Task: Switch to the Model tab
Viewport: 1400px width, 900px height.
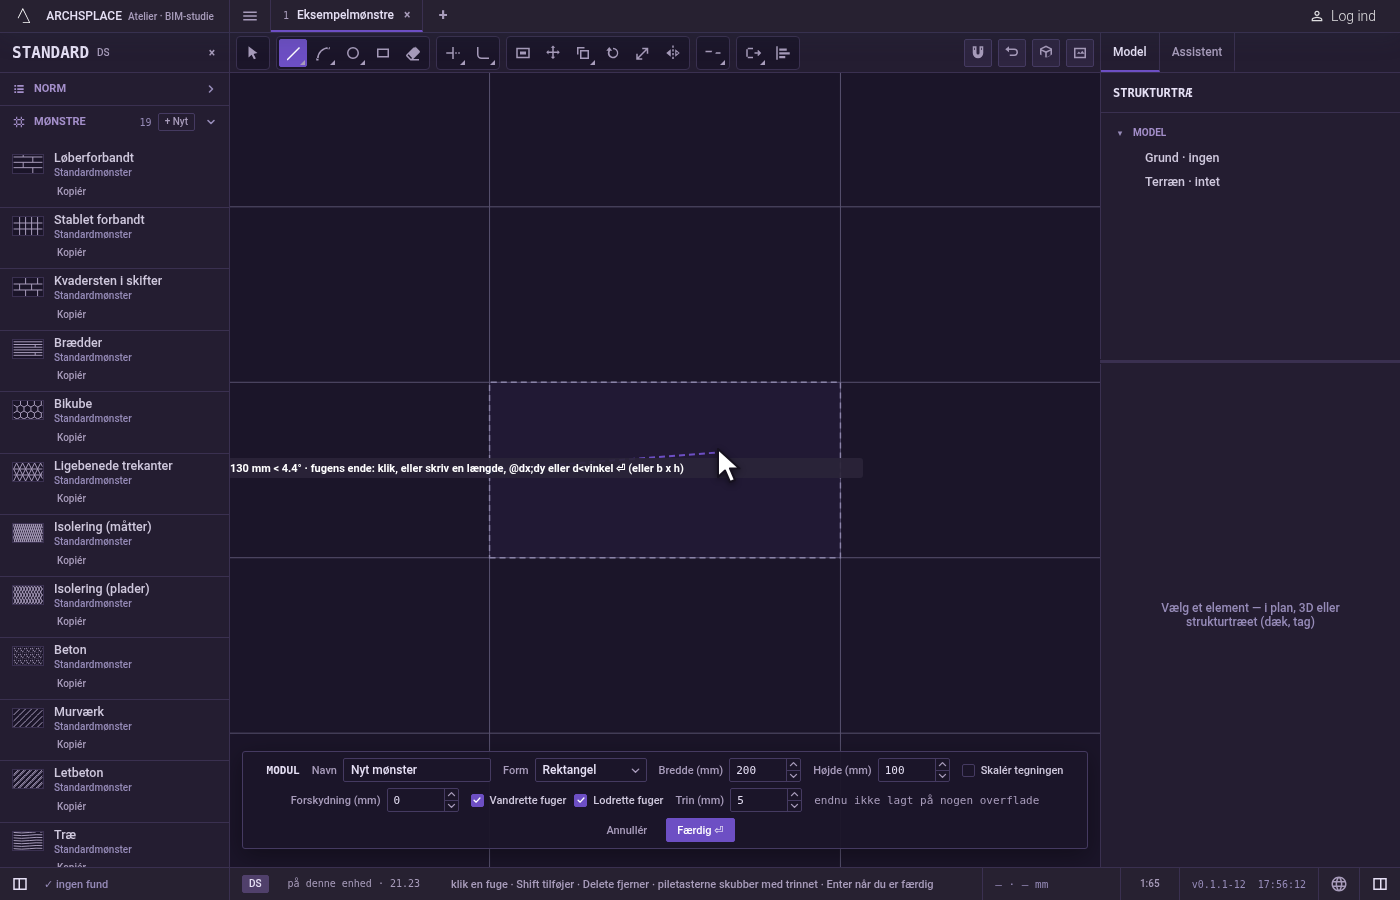Action: click(1130, 52)
